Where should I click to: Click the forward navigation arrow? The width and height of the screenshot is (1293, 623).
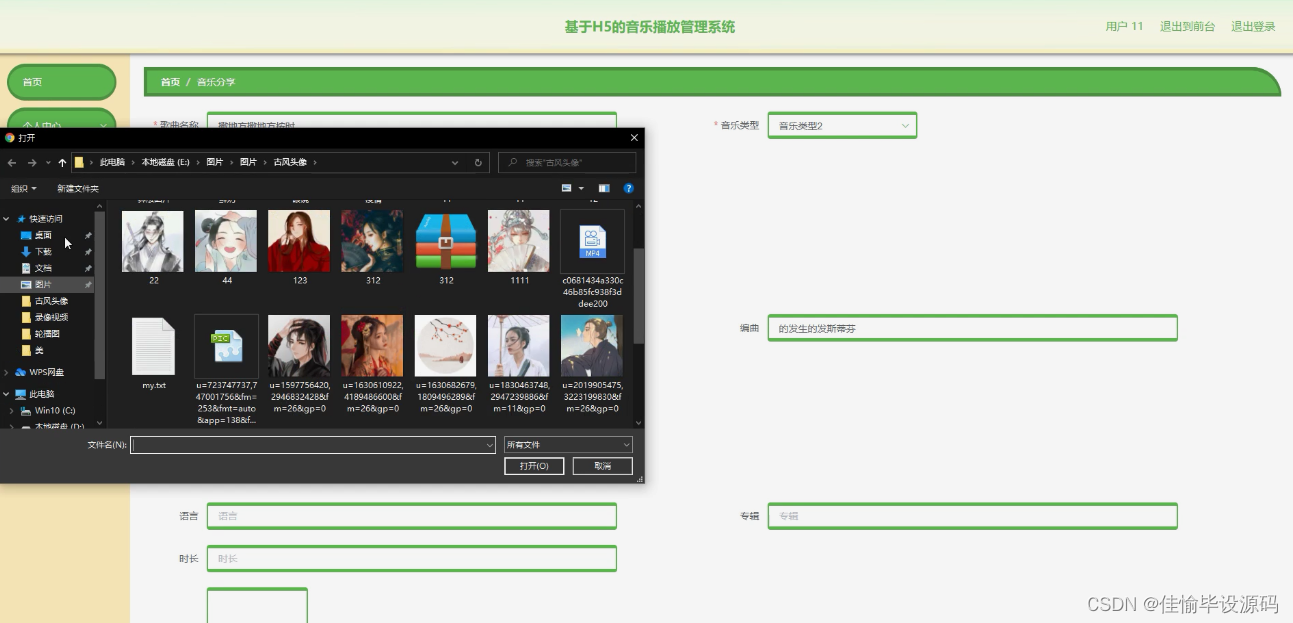31,162
